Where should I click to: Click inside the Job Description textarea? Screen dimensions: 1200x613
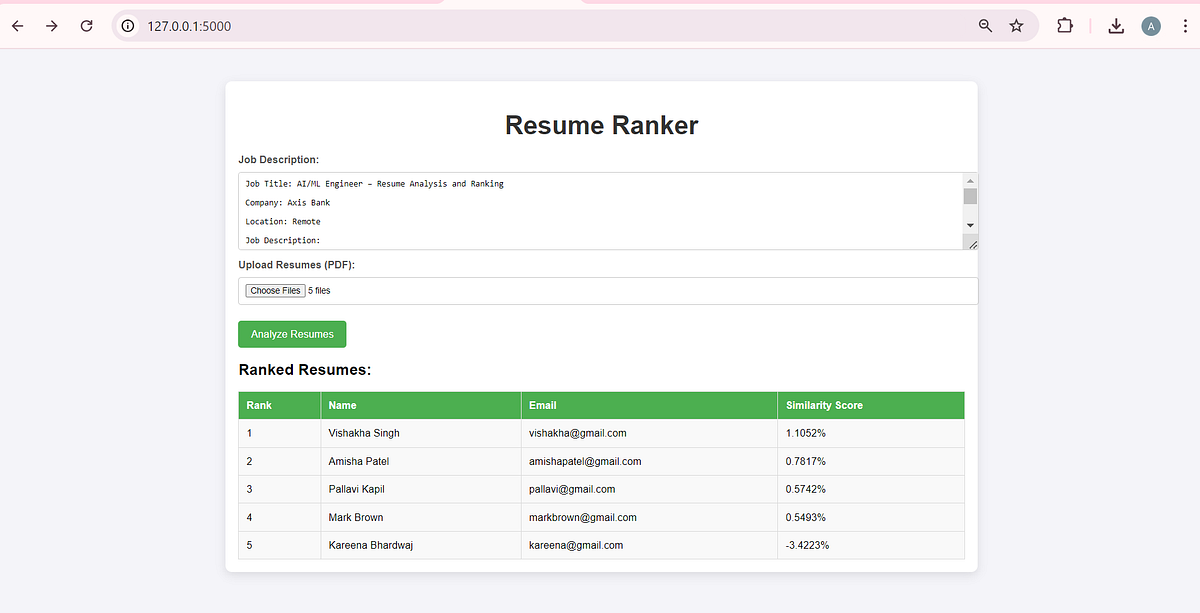coord(600,210)
